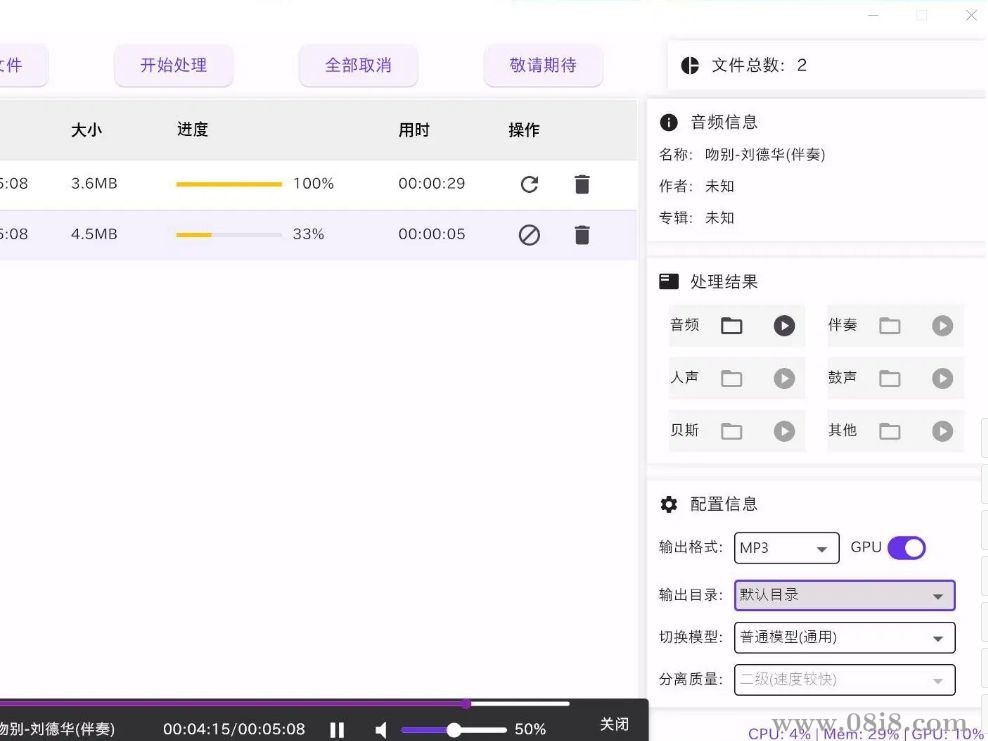Open the 人声 vocals output folder
The width and height of the screenshot is (988, 741).
click(731, 378)
